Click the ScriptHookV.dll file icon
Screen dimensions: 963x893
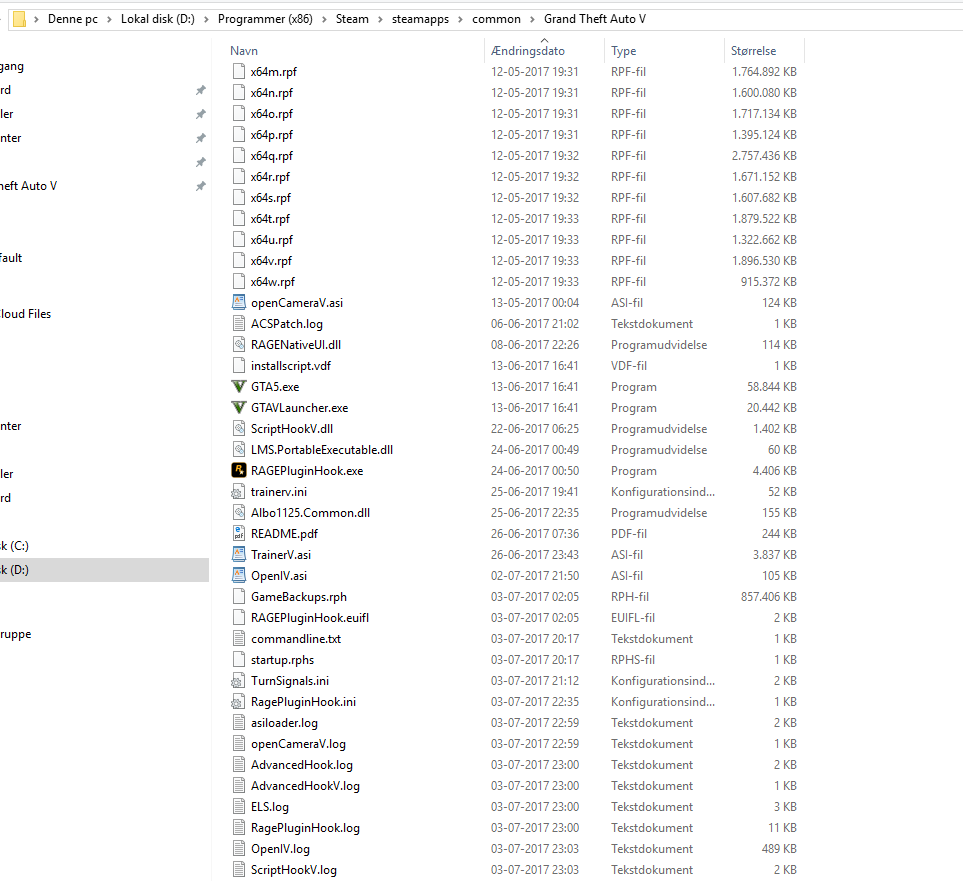coord(239,429)
